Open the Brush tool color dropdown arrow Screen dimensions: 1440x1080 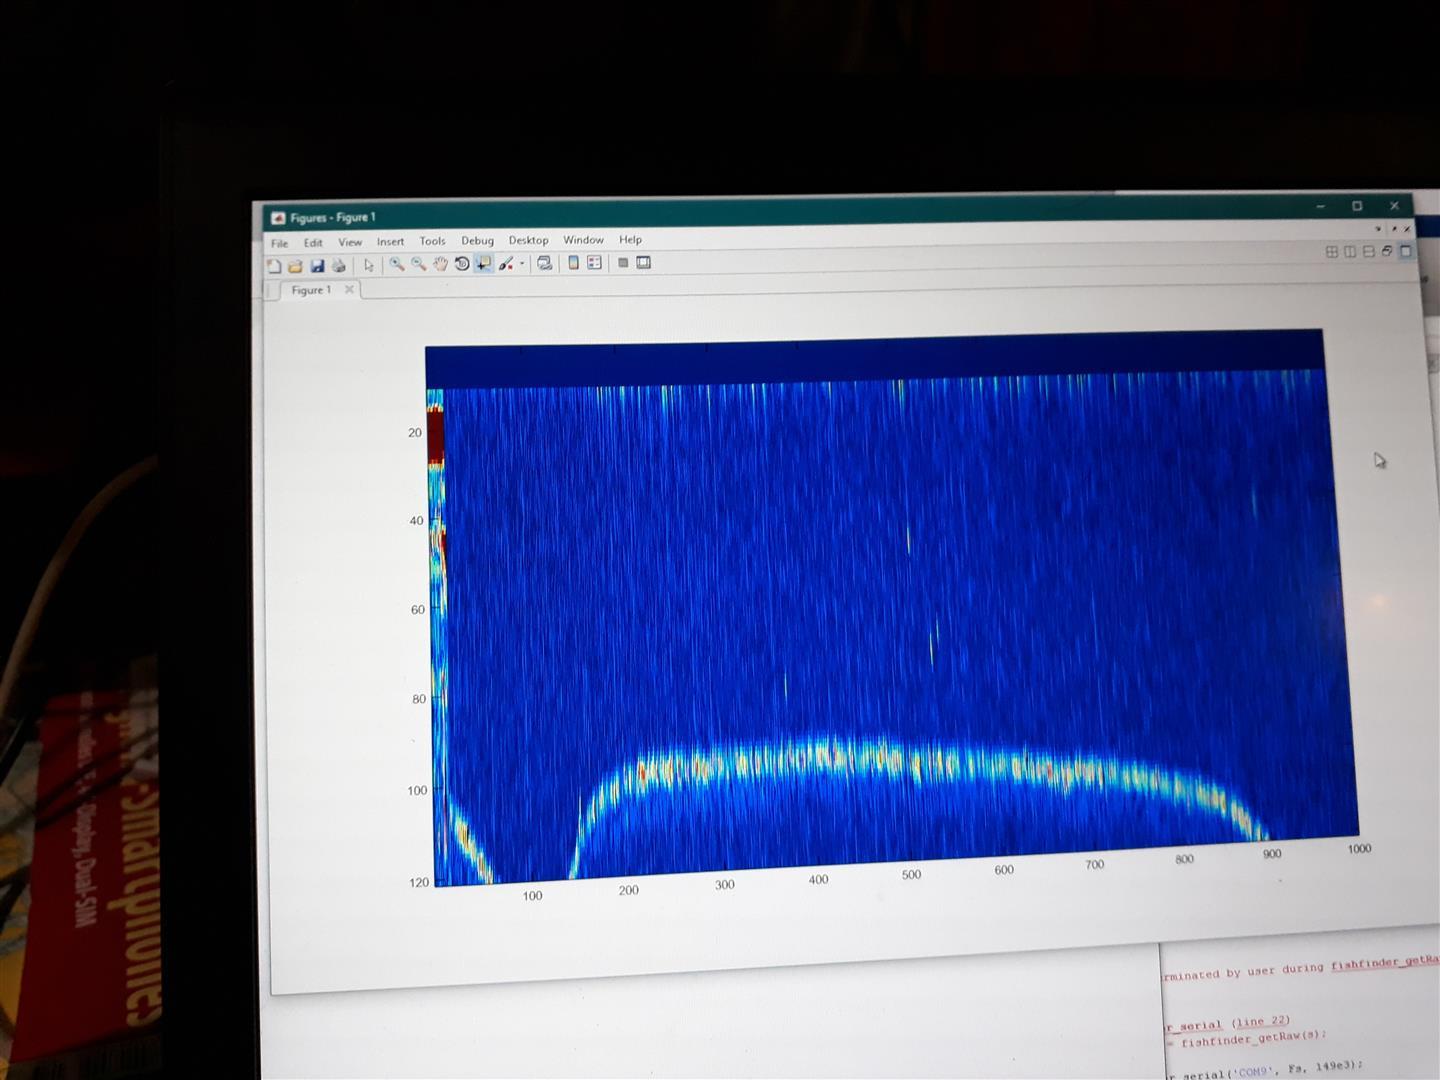click(x=522, y=264)
